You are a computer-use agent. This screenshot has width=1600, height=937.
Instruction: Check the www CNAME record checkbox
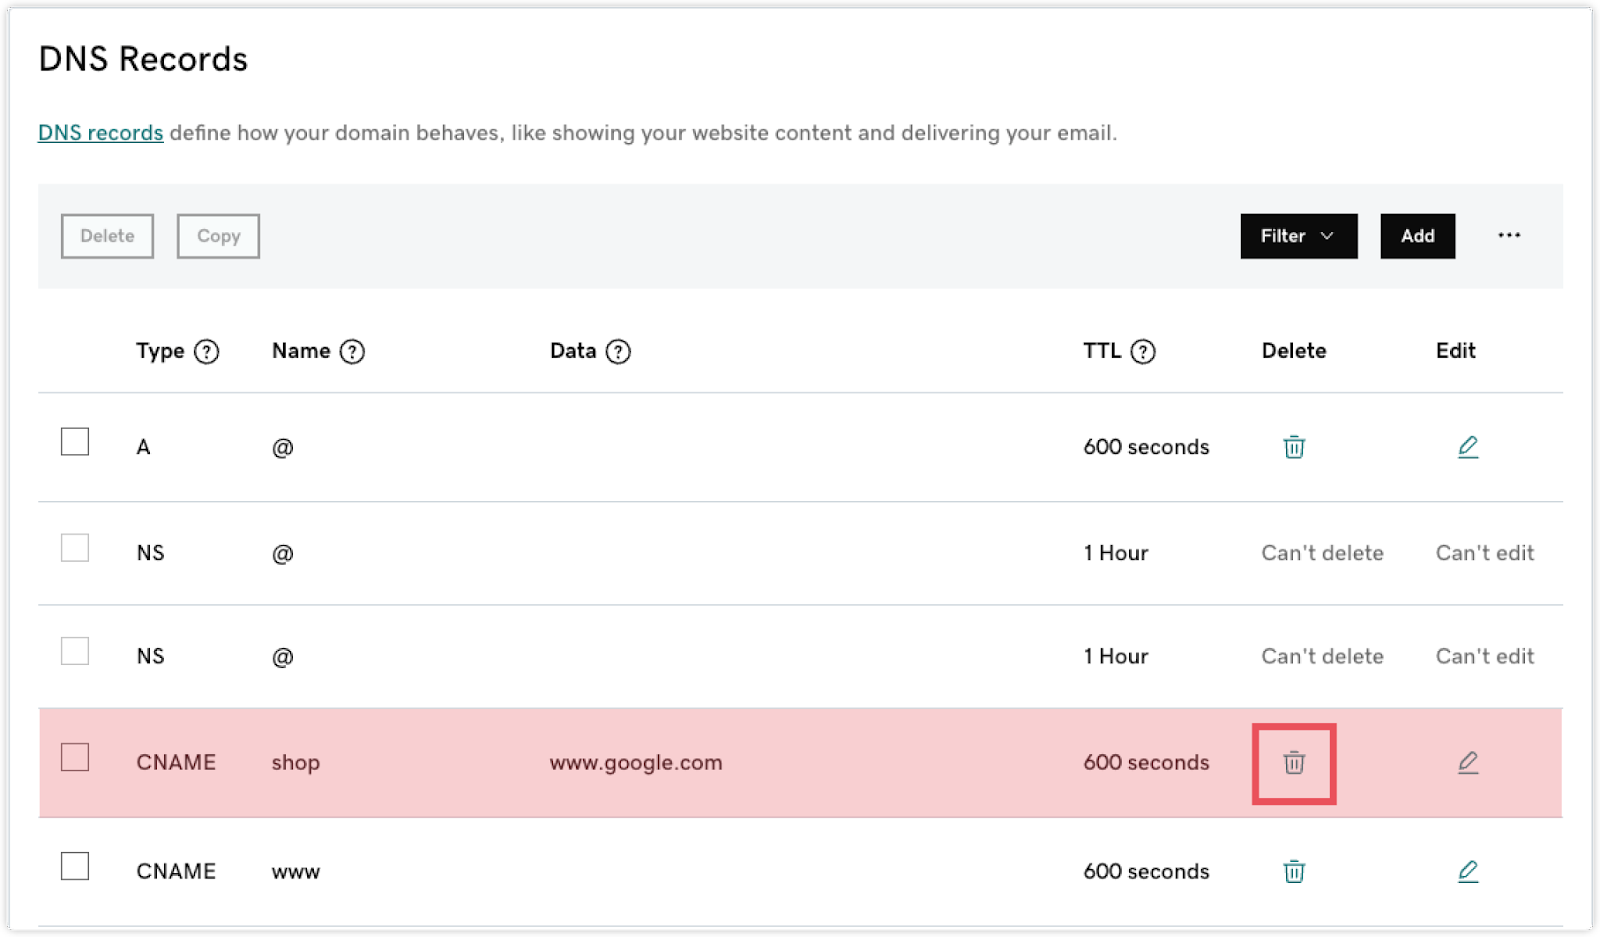point(75,866)
